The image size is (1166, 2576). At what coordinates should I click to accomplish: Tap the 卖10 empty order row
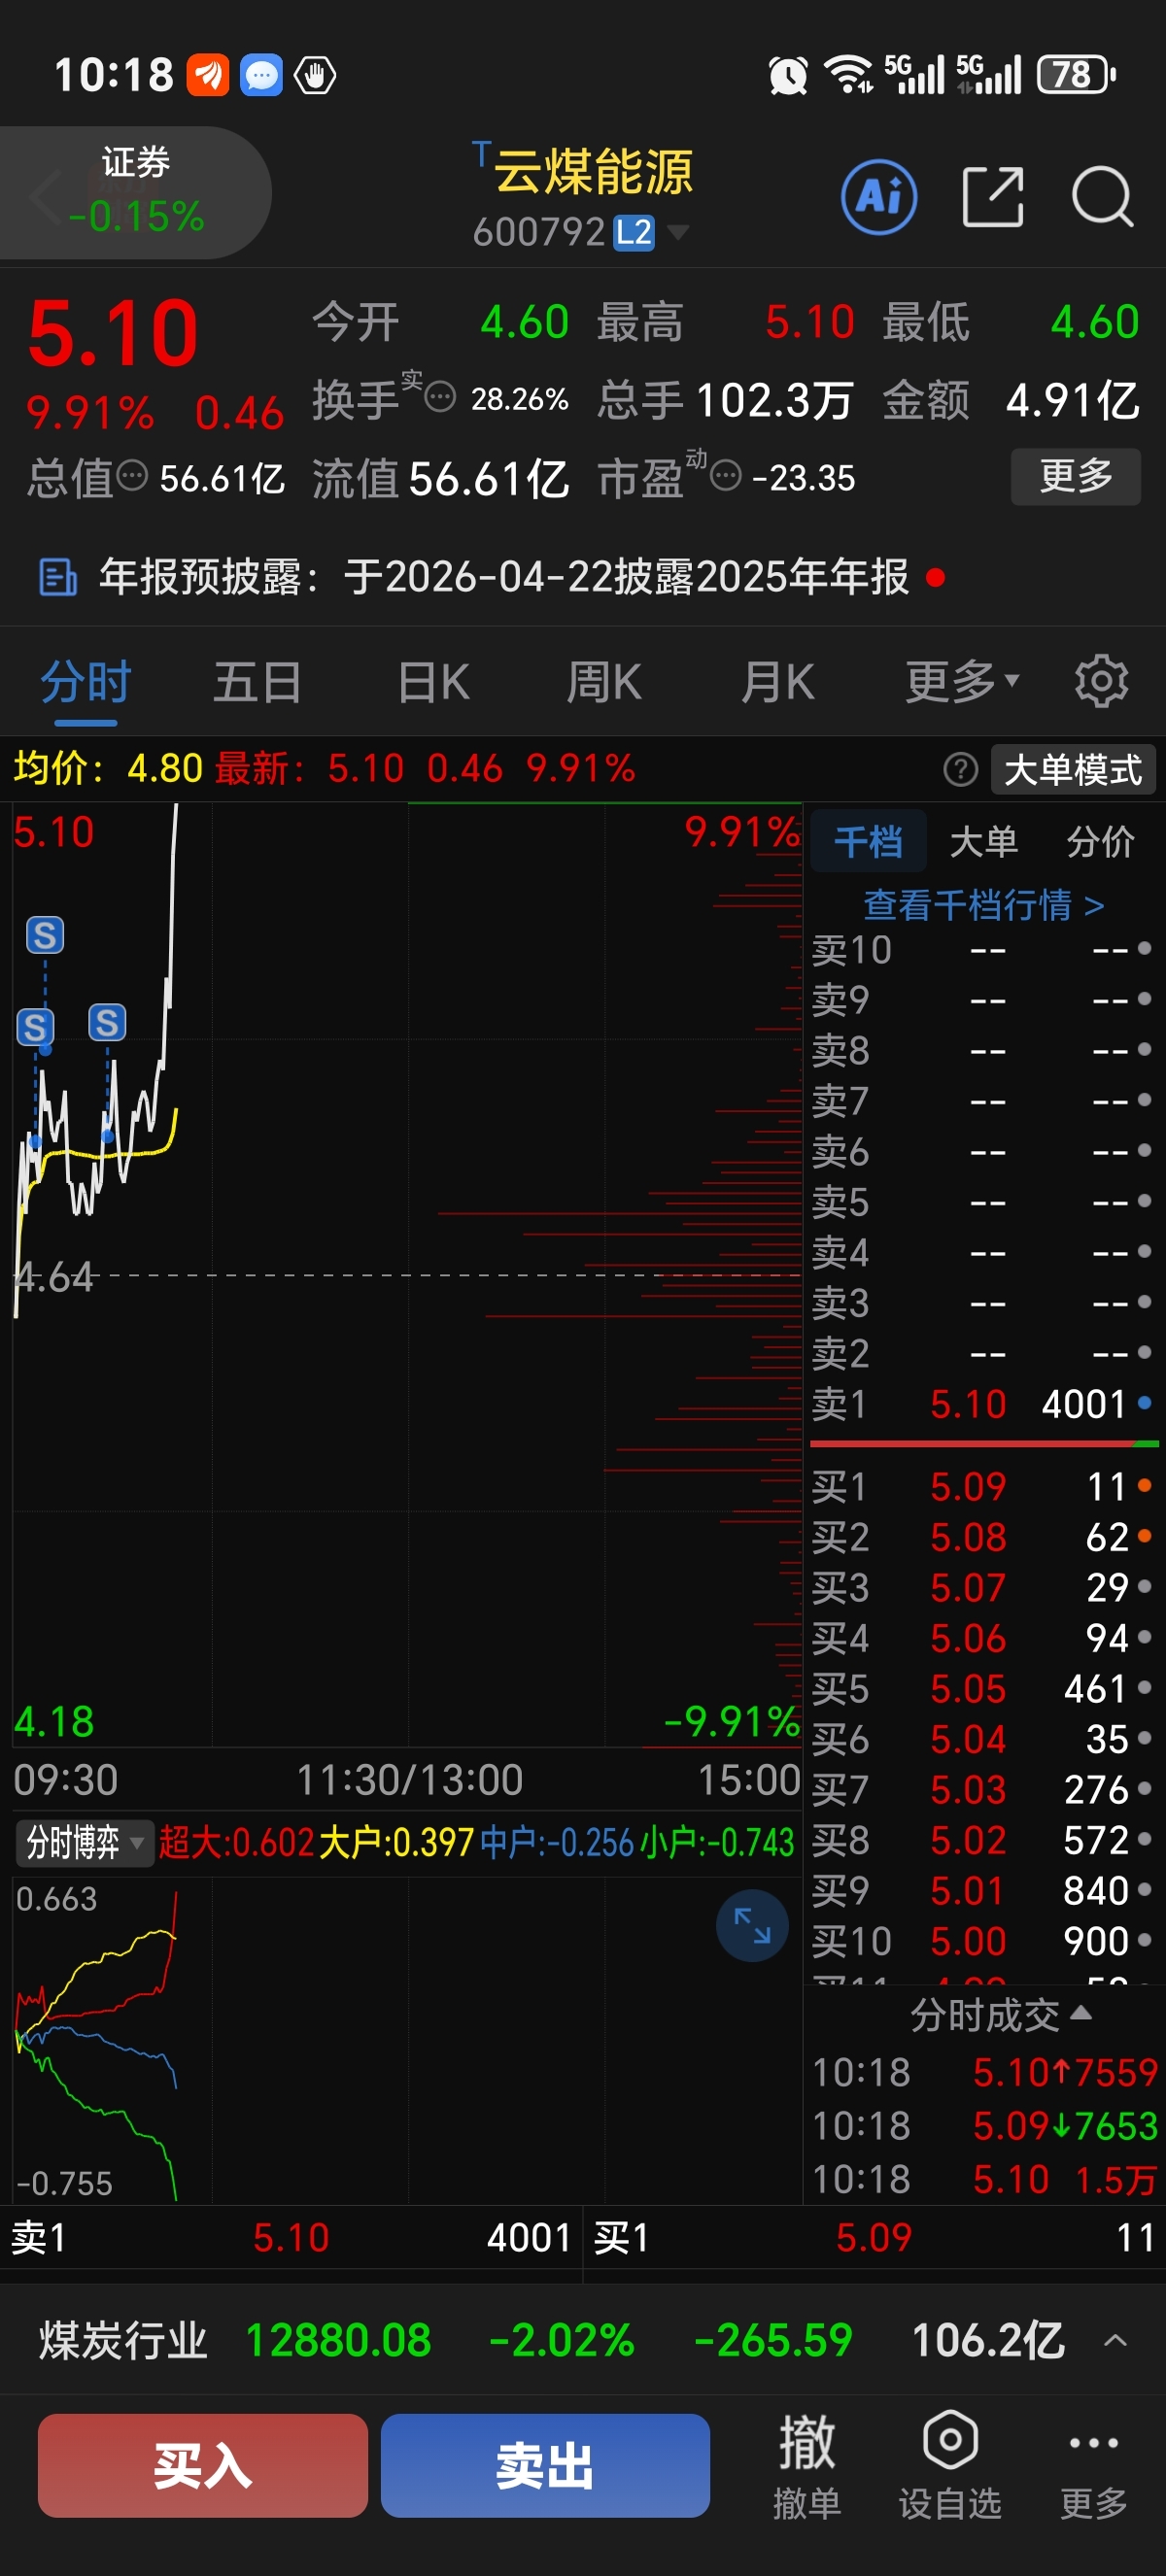pos(982,949)
